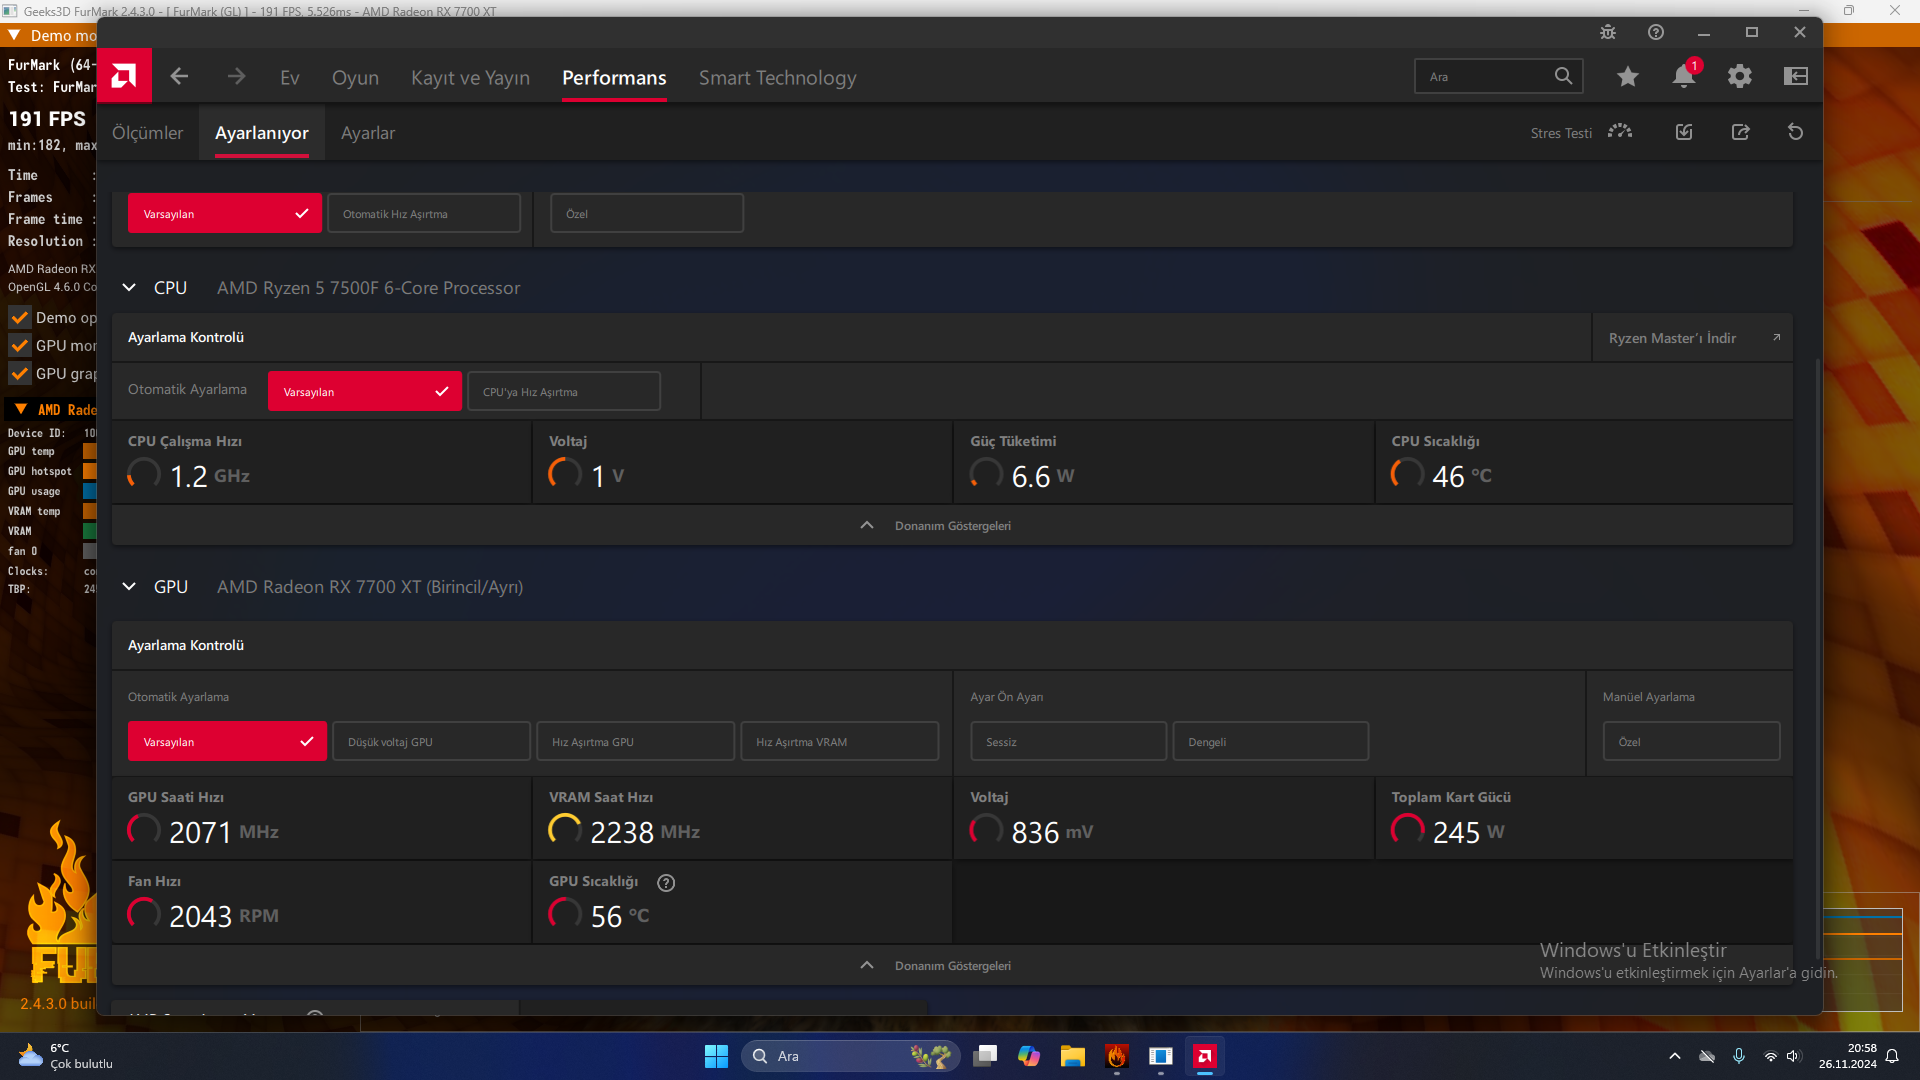Open the Oyun tab
The image size is (1920, 1080).
pos(355,77)
